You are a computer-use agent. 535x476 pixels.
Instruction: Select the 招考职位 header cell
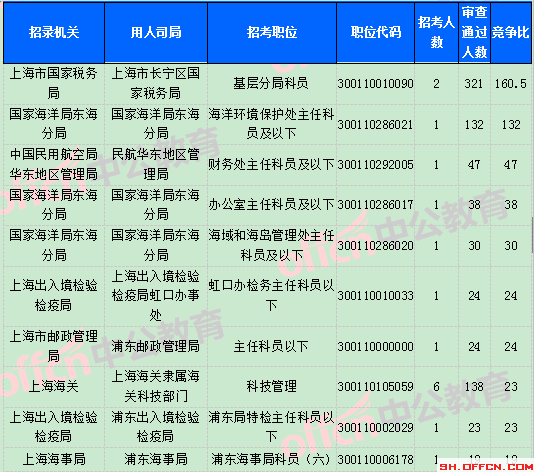[272, 33]
